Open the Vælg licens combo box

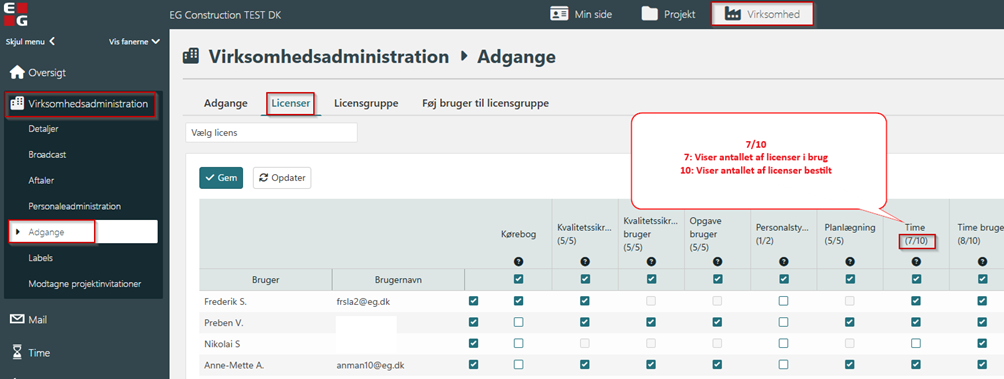coord(271,133)
